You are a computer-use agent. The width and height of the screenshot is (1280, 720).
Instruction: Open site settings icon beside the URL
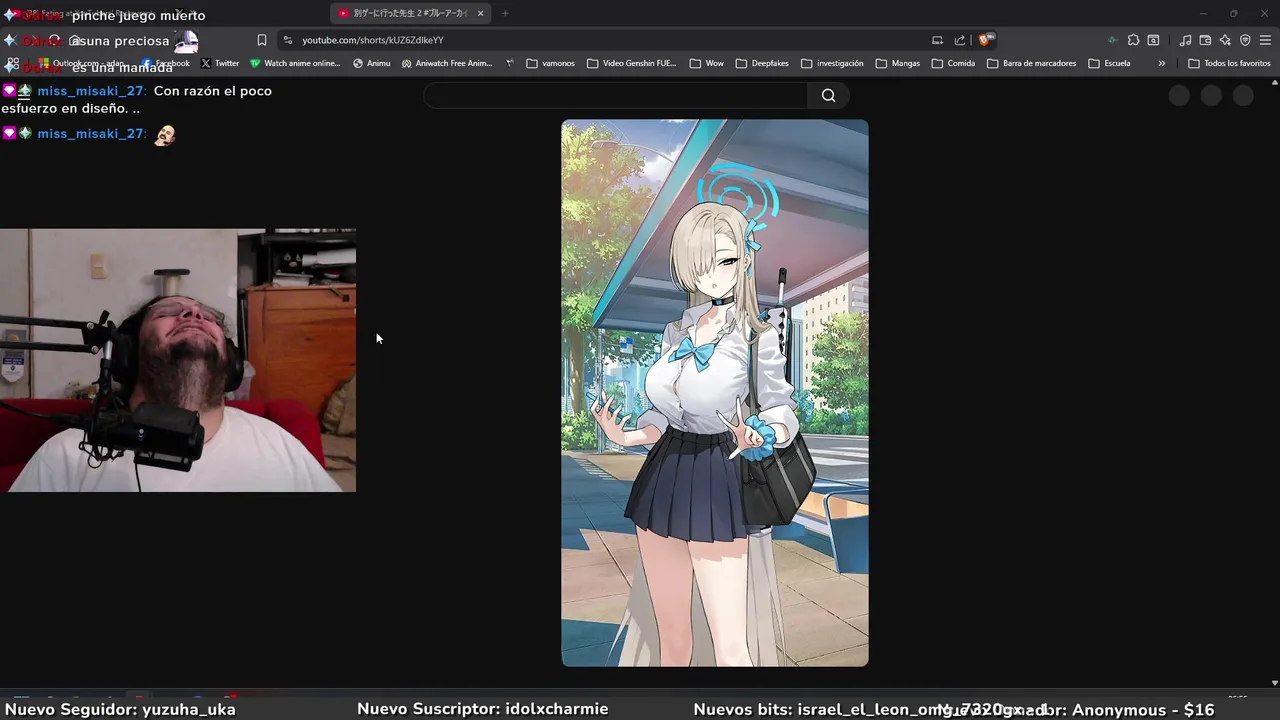288,40
